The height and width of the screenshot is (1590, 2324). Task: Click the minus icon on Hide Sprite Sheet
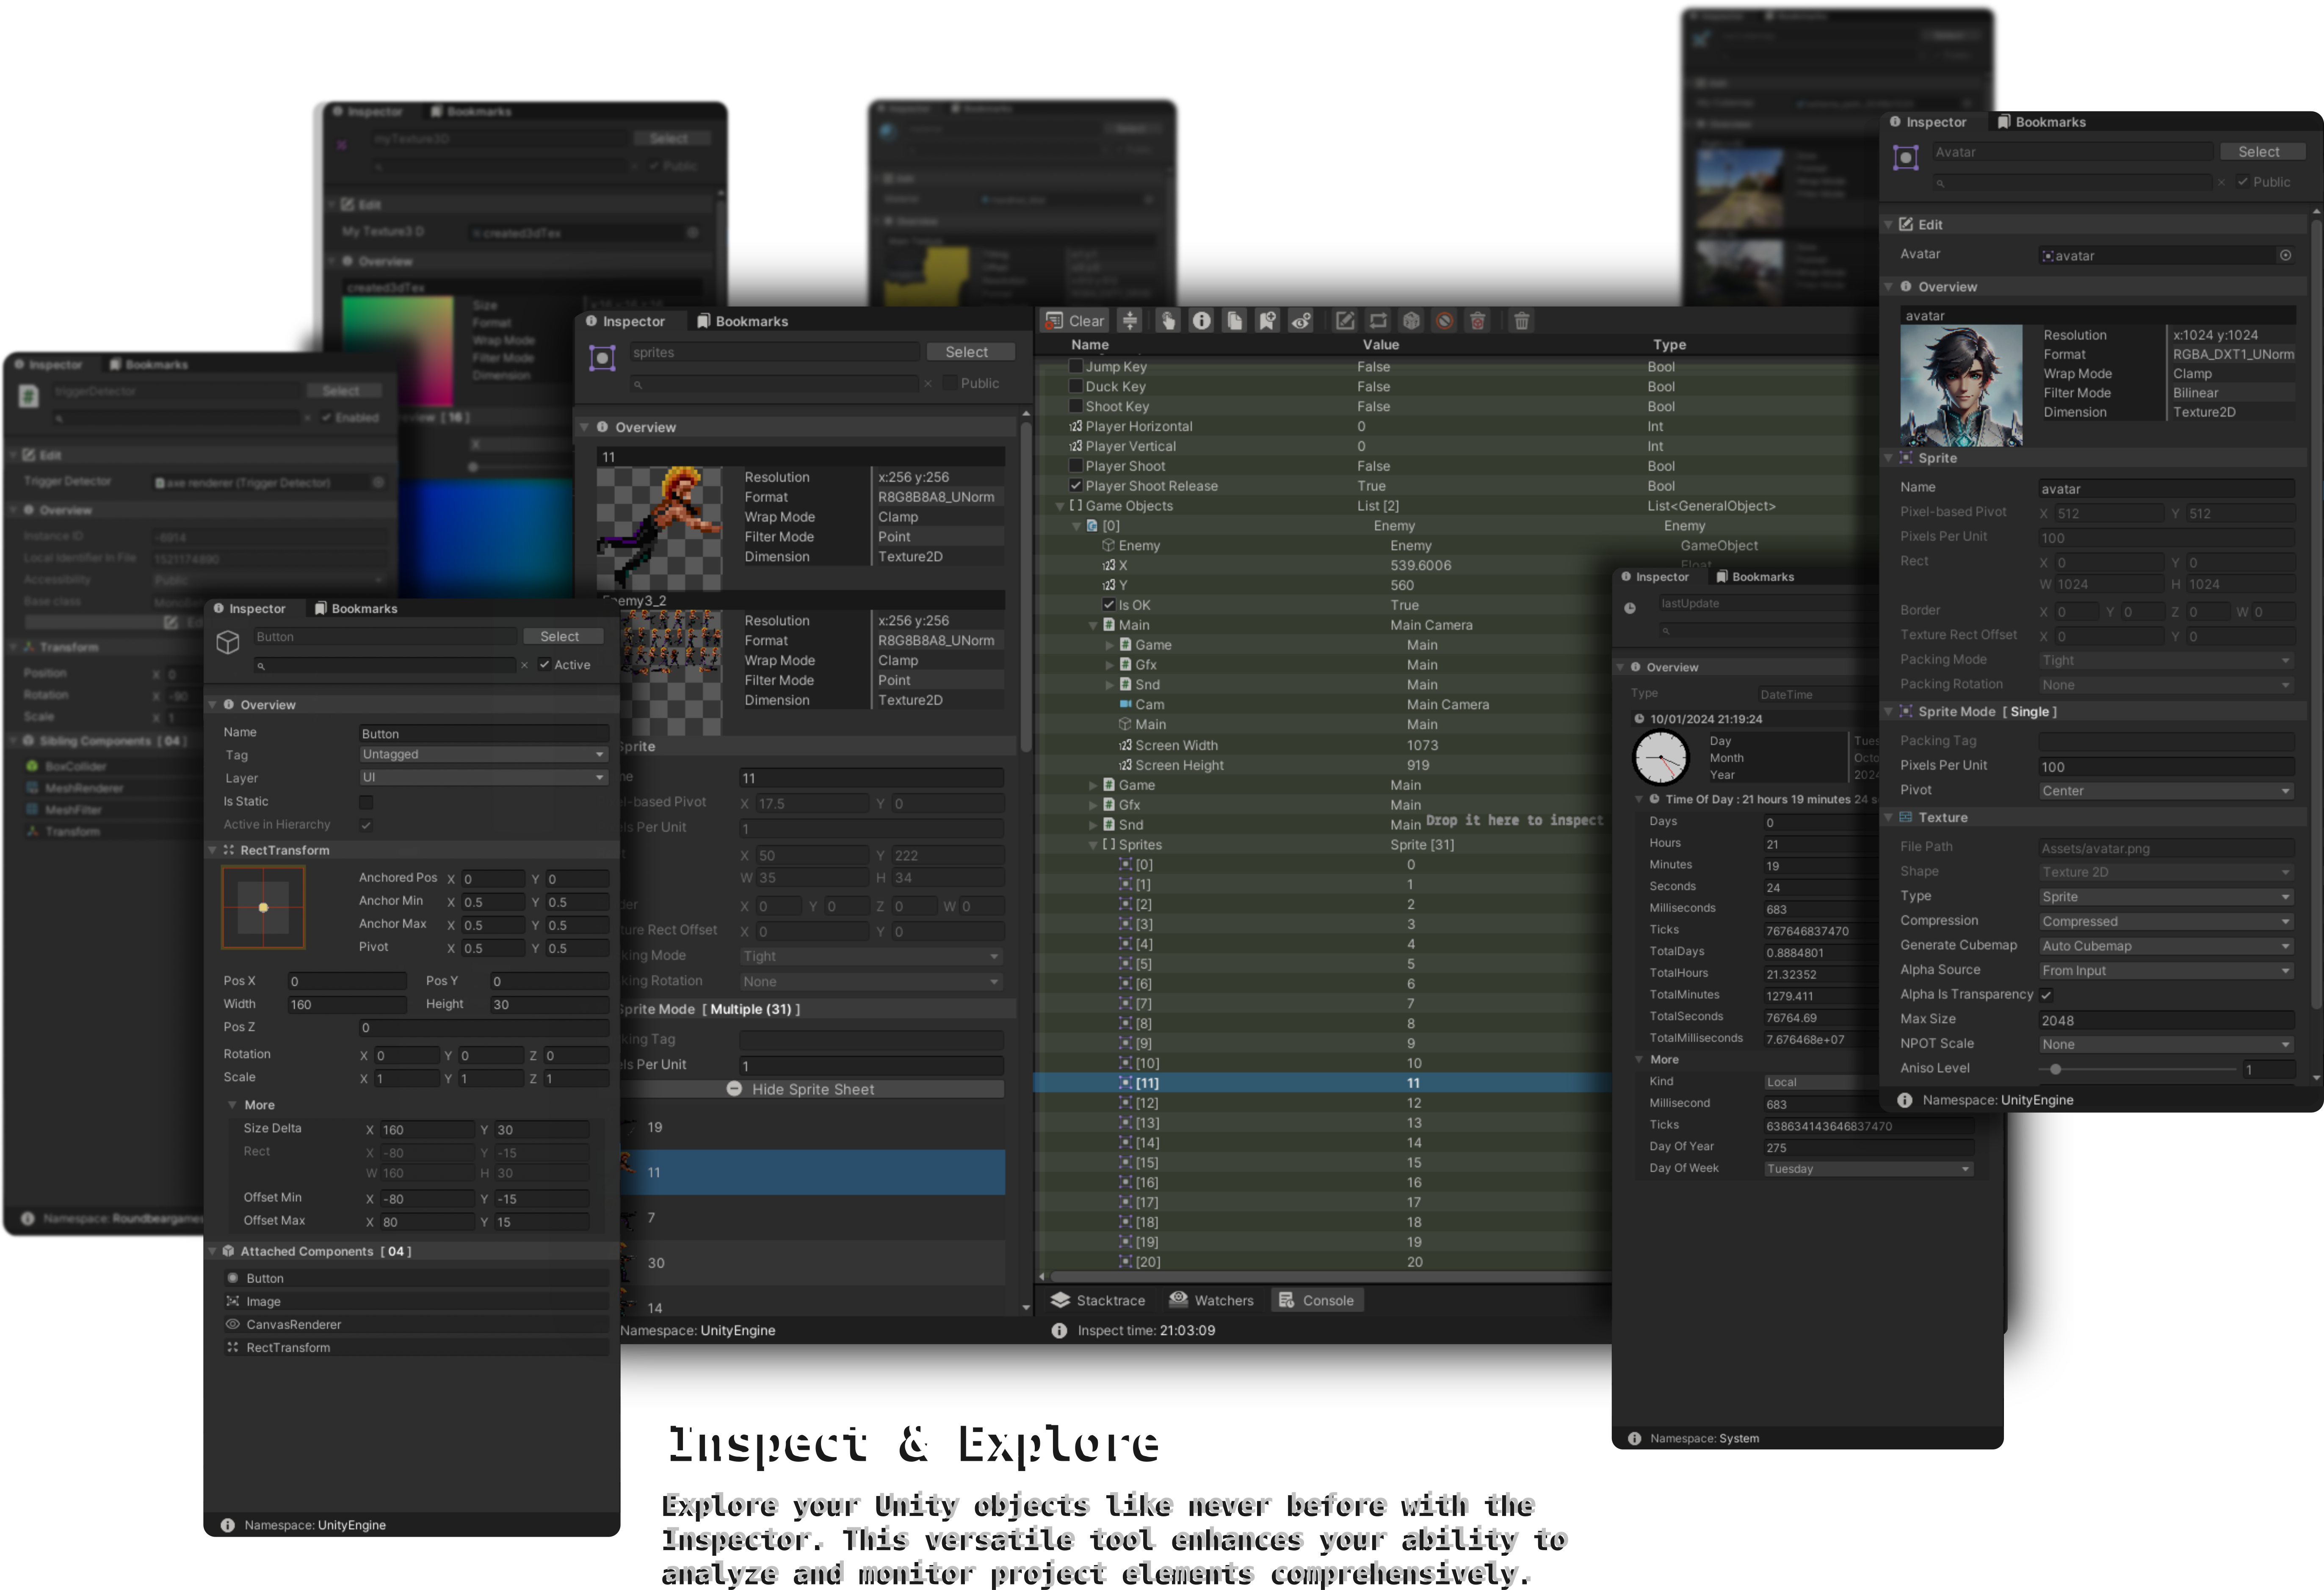click(734, 1089)
